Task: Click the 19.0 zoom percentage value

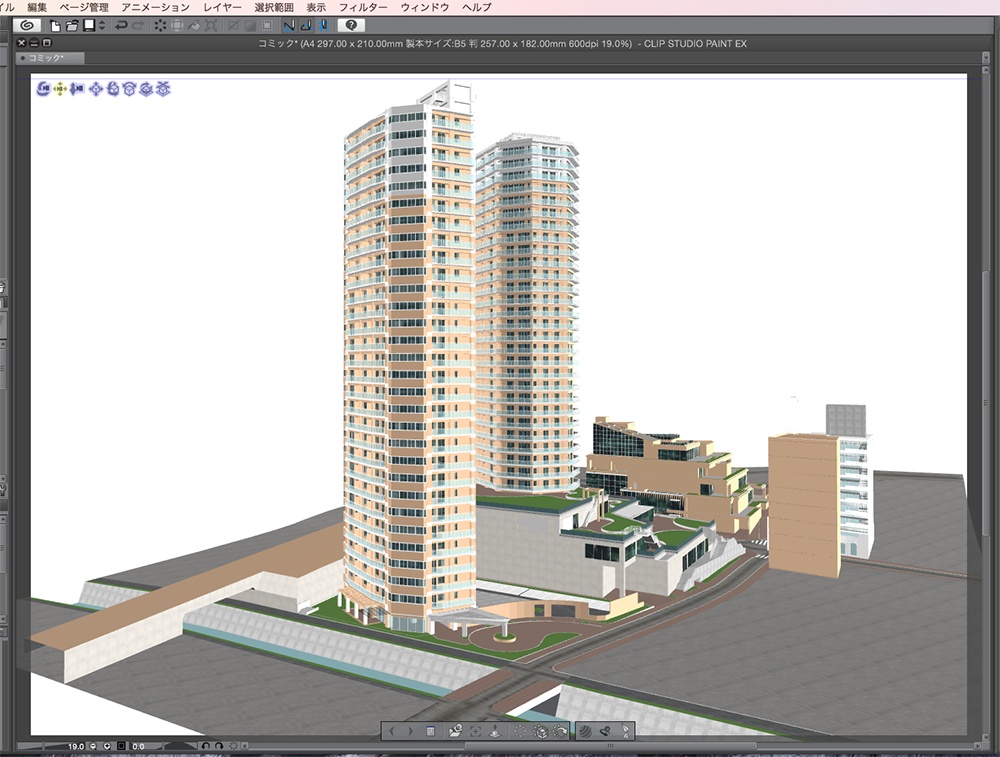Action: [x=76, y=746]
